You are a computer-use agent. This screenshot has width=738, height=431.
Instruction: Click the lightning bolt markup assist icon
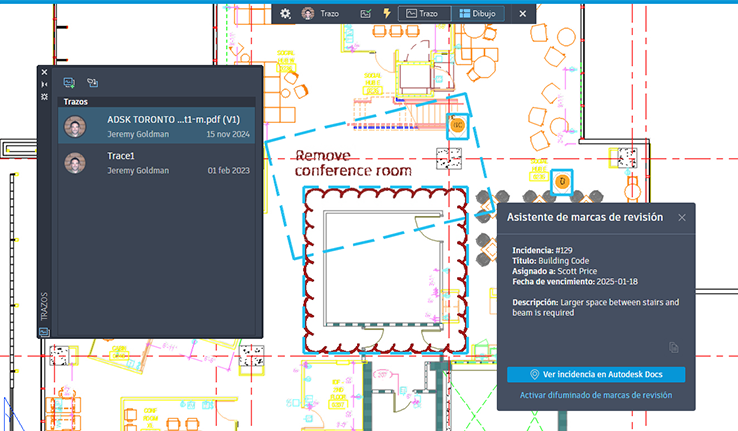(387, 13)
